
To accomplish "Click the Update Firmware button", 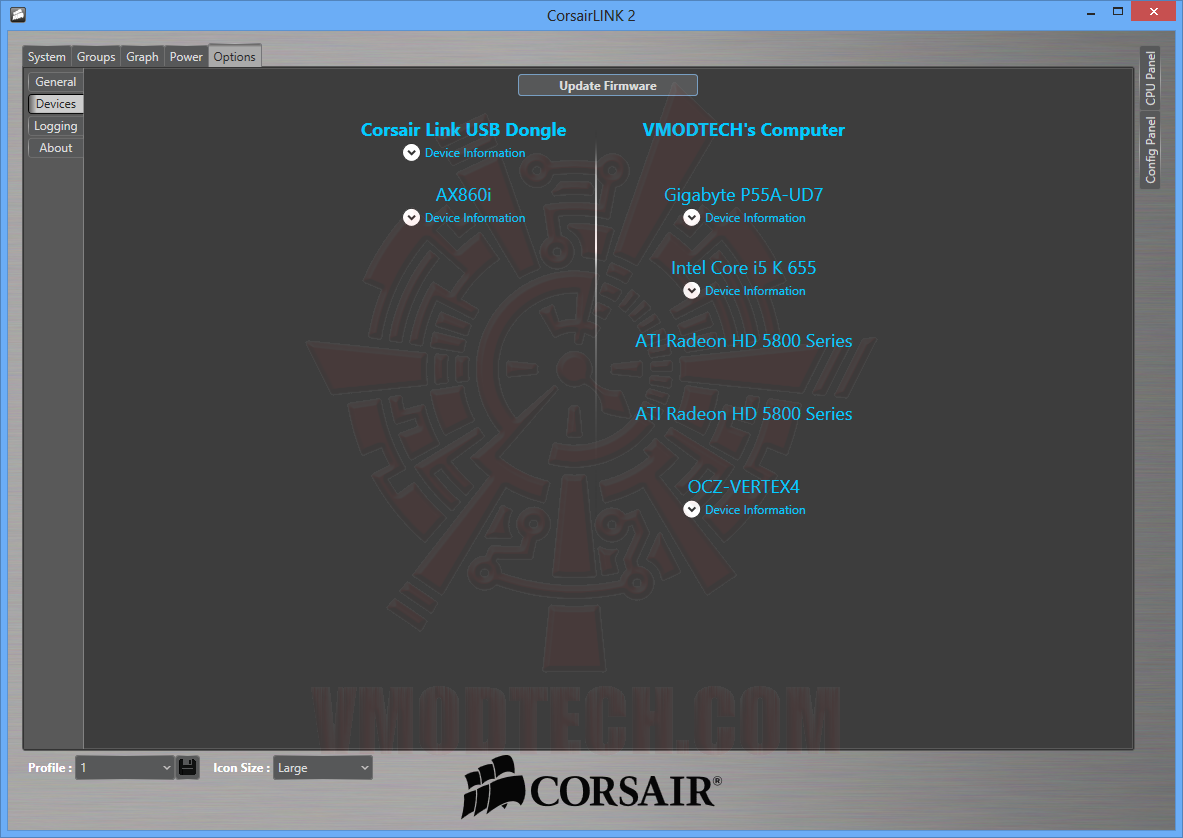I will click(608, 85).
